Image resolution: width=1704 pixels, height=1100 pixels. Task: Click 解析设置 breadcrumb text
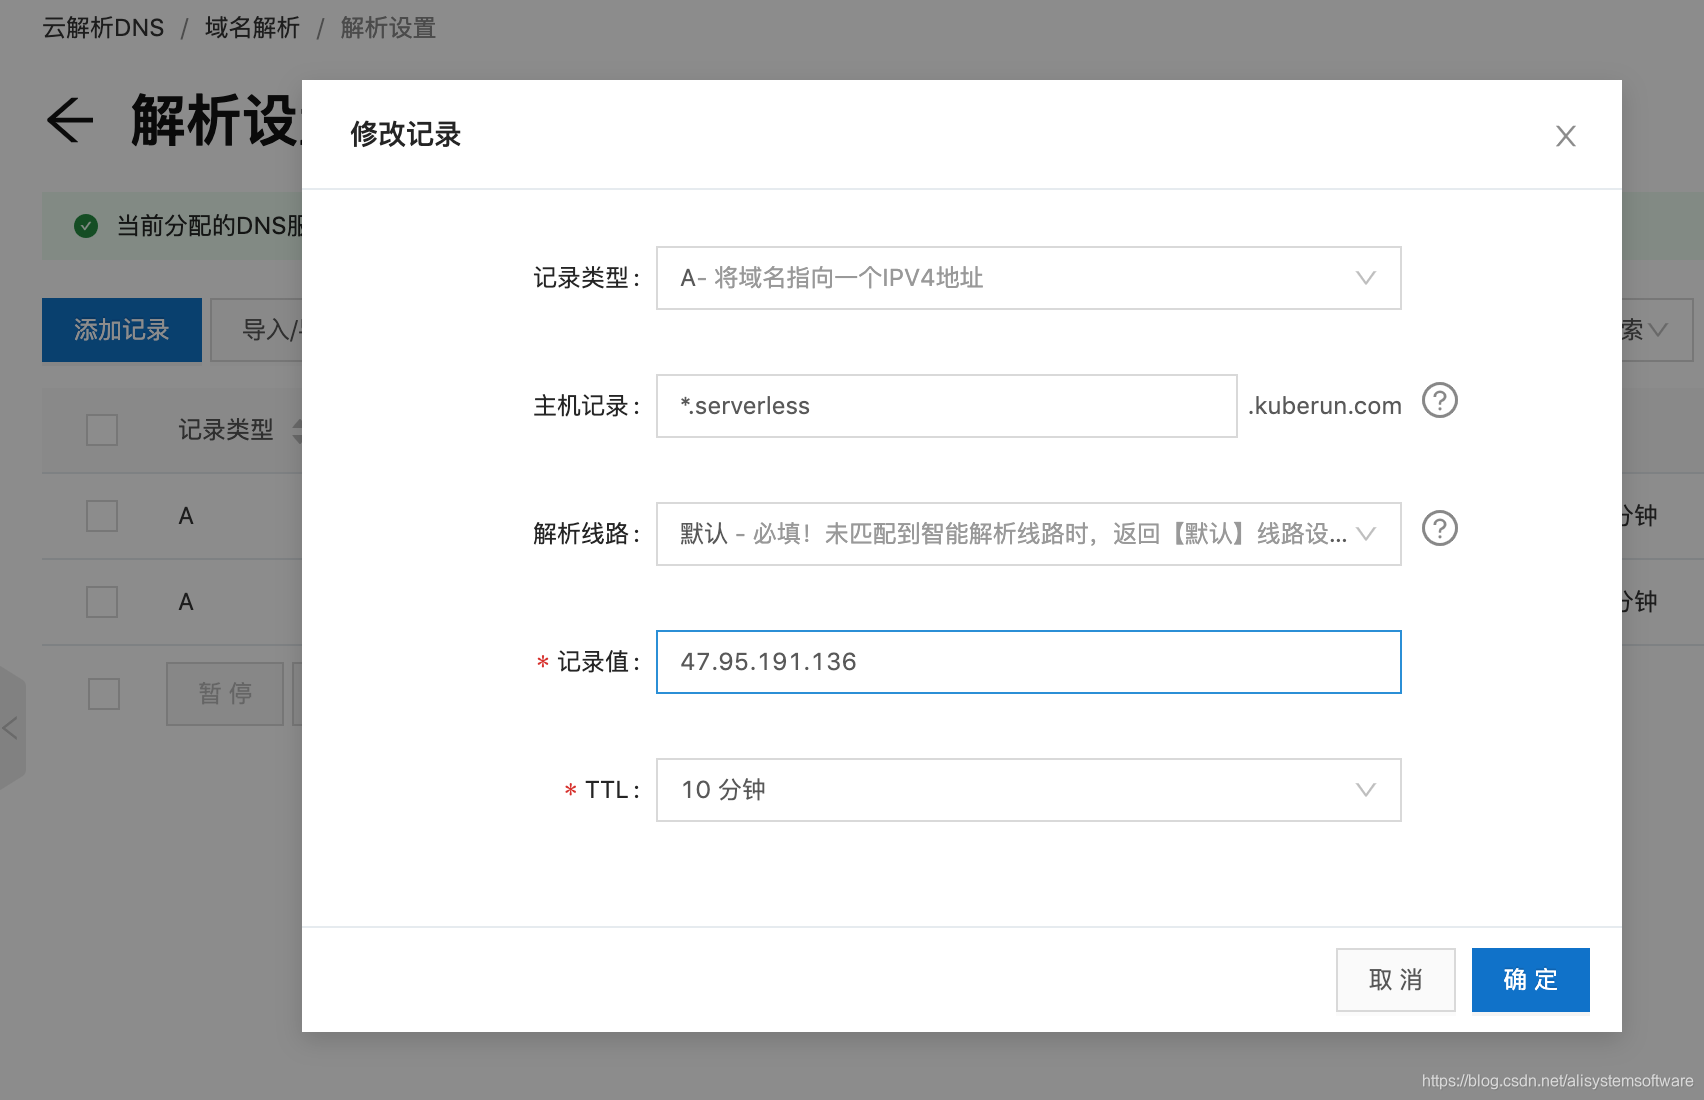click(x=388, y=28)
